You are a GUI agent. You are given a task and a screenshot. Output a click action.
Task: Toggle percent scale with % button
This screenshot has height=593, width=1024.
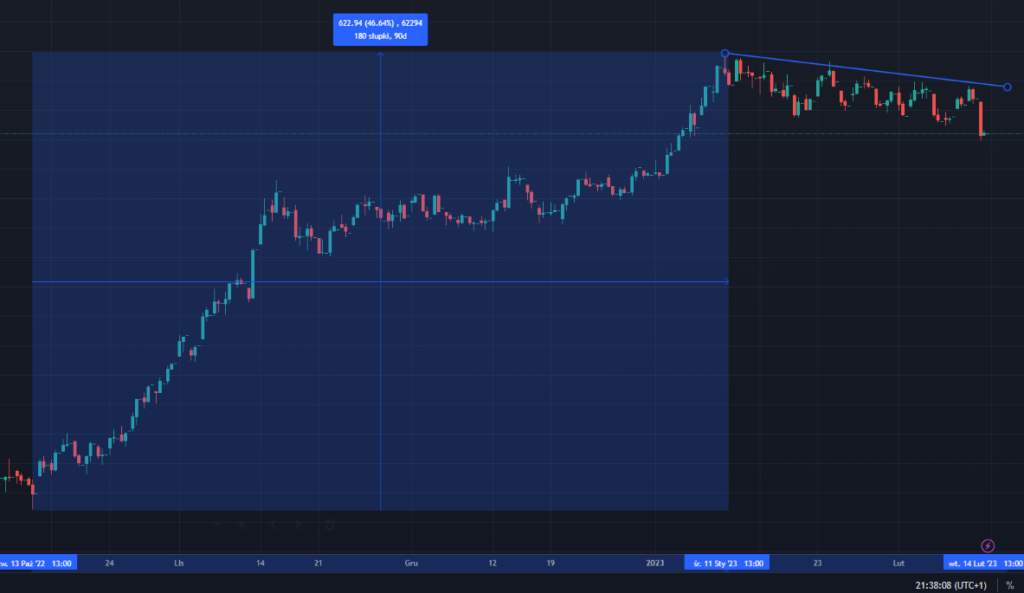(x=1009, y=584)
